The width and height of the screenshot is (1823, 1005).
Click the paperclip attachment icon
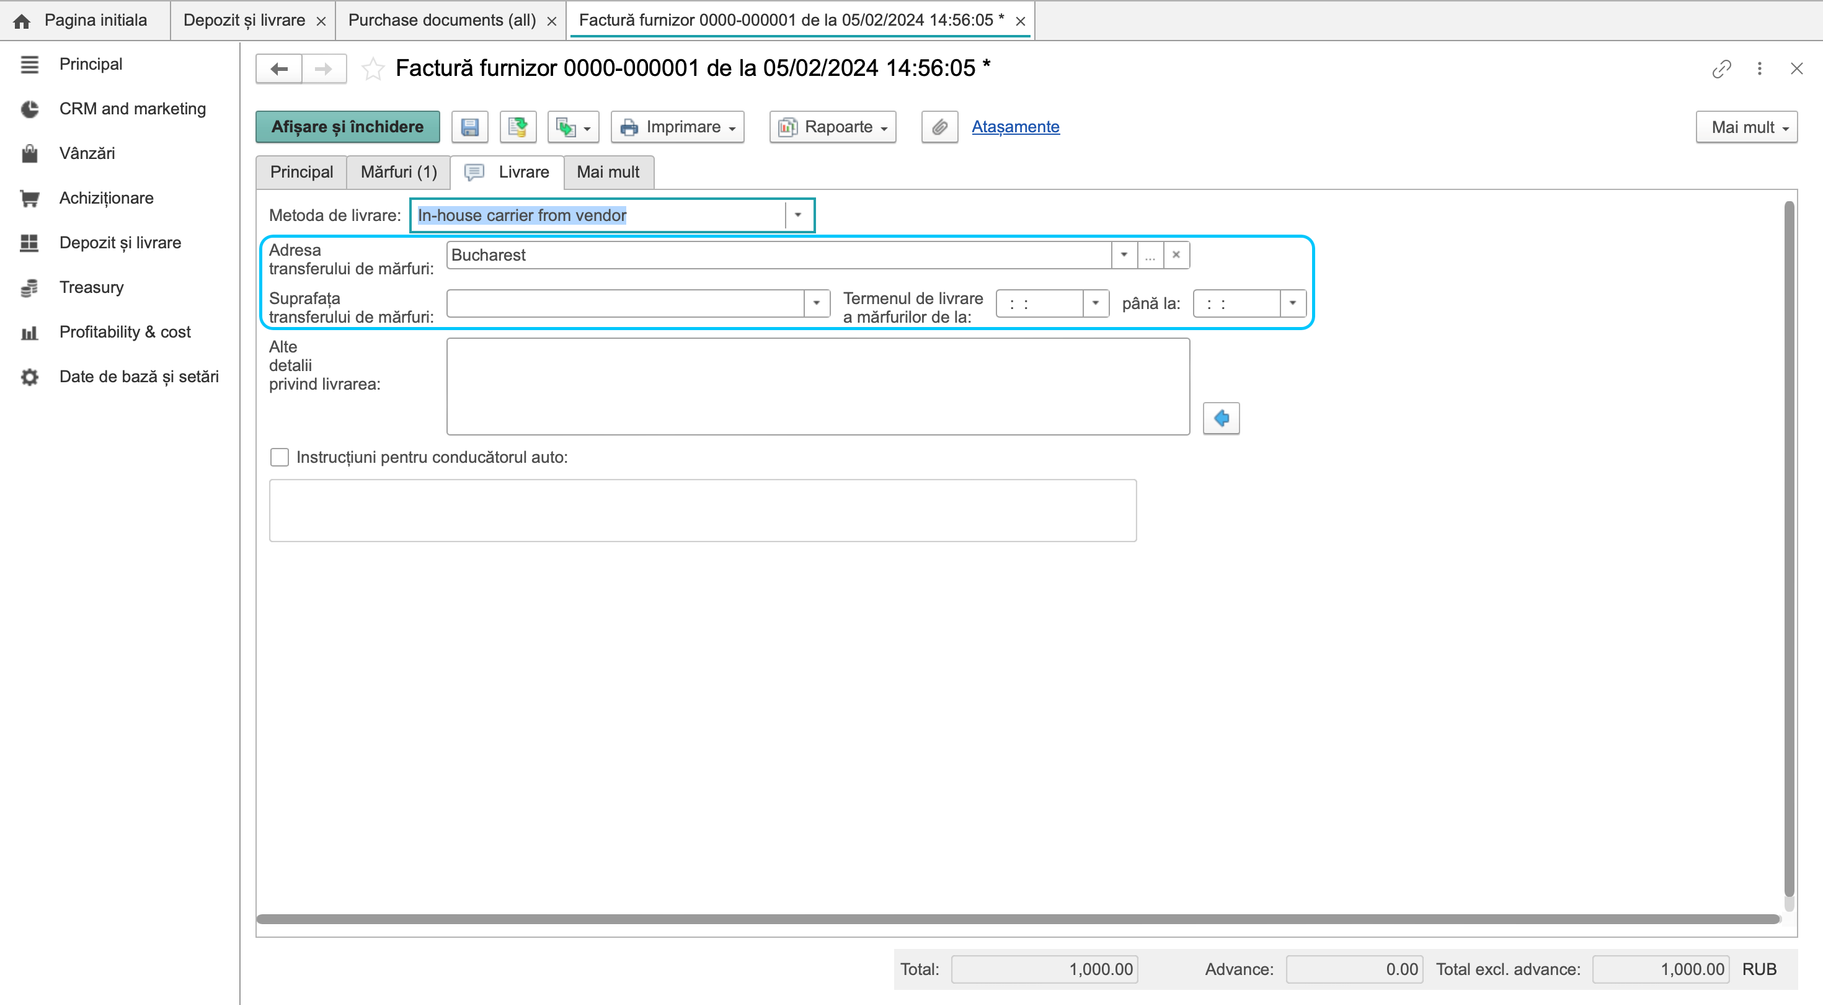(940, 127)
